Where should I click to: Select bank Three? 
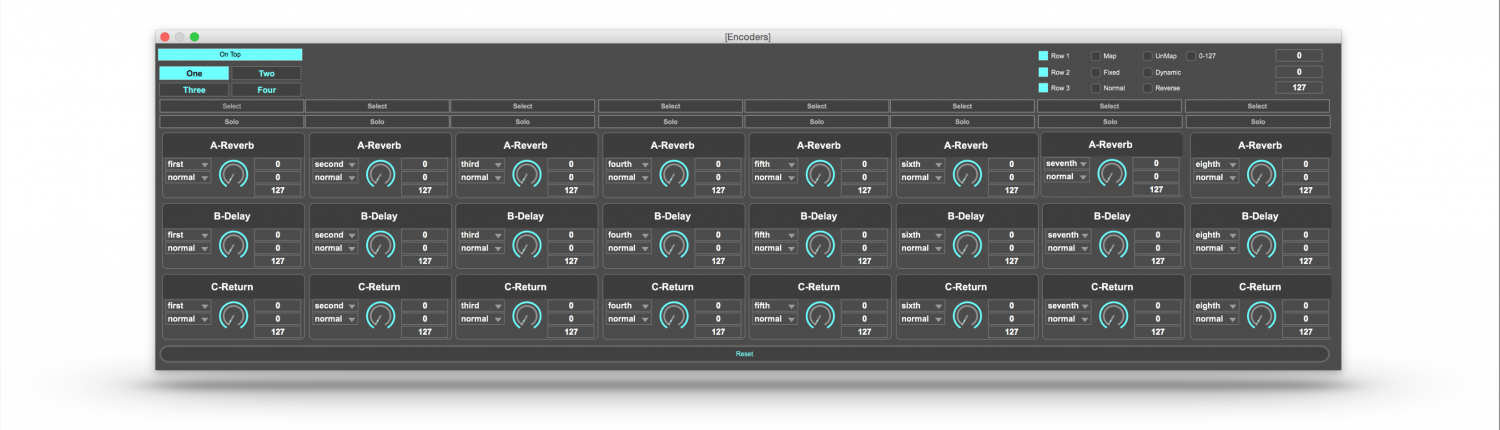(194, 90)
